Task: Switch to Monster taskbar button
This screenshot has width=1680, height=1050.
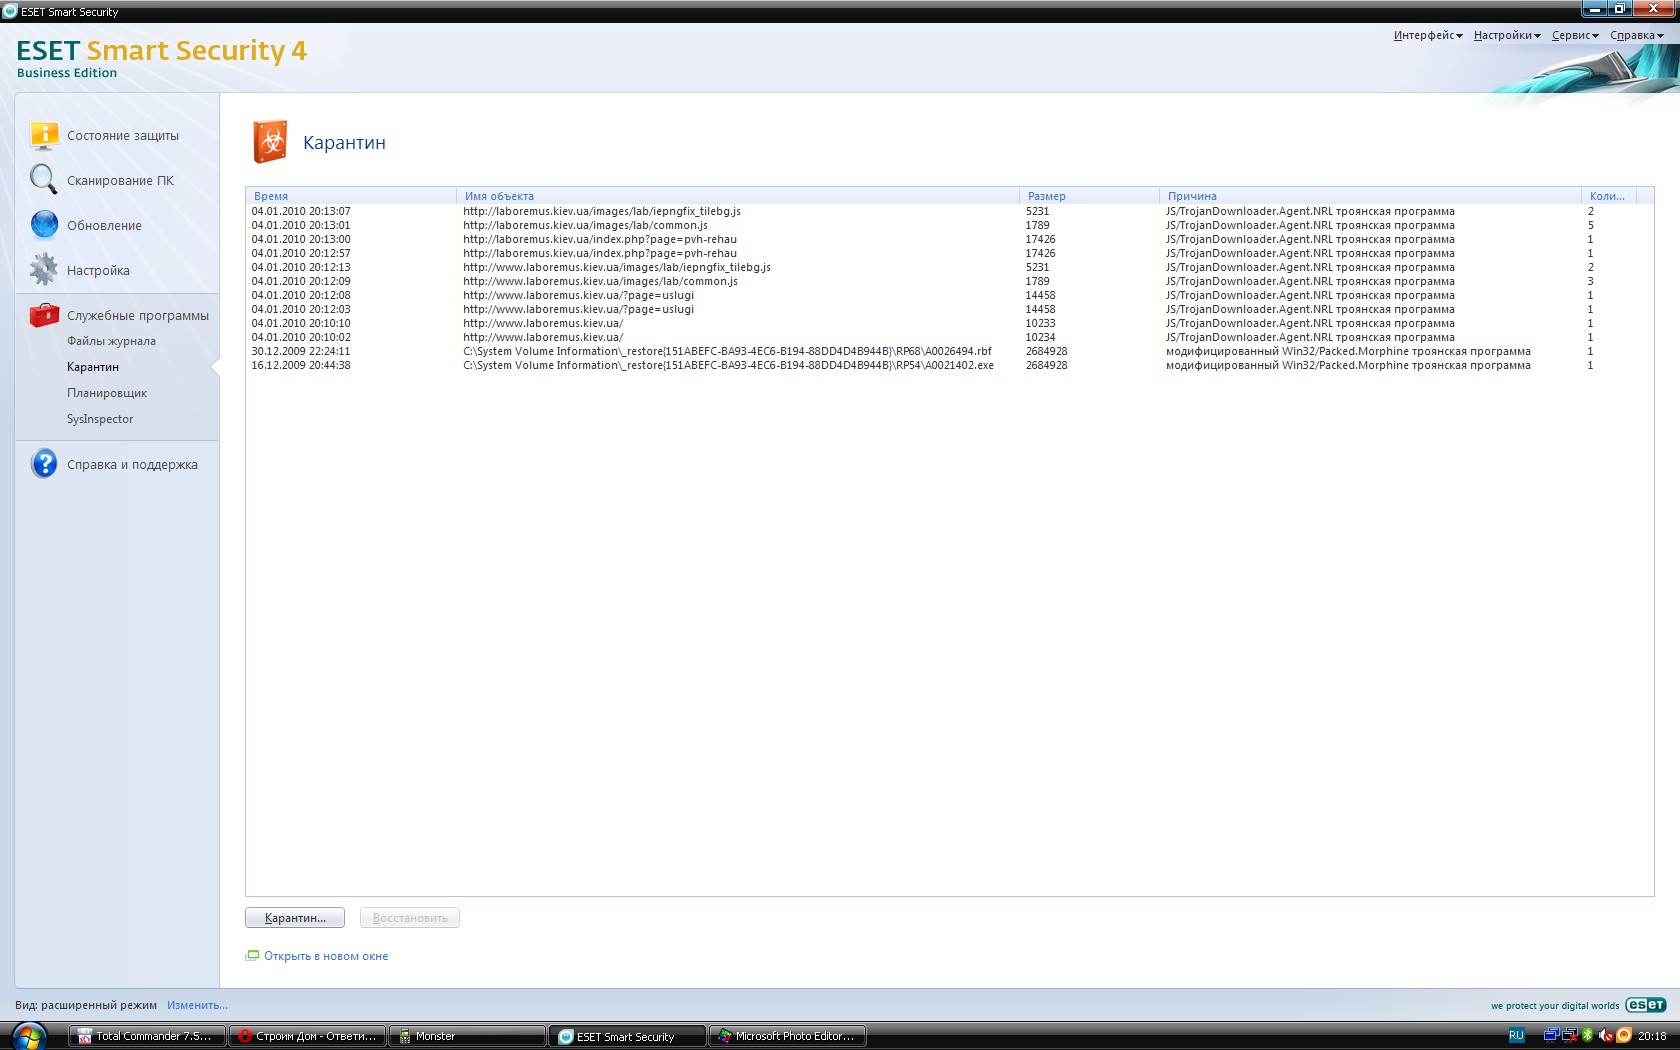Action: [x=467, y=1036]
